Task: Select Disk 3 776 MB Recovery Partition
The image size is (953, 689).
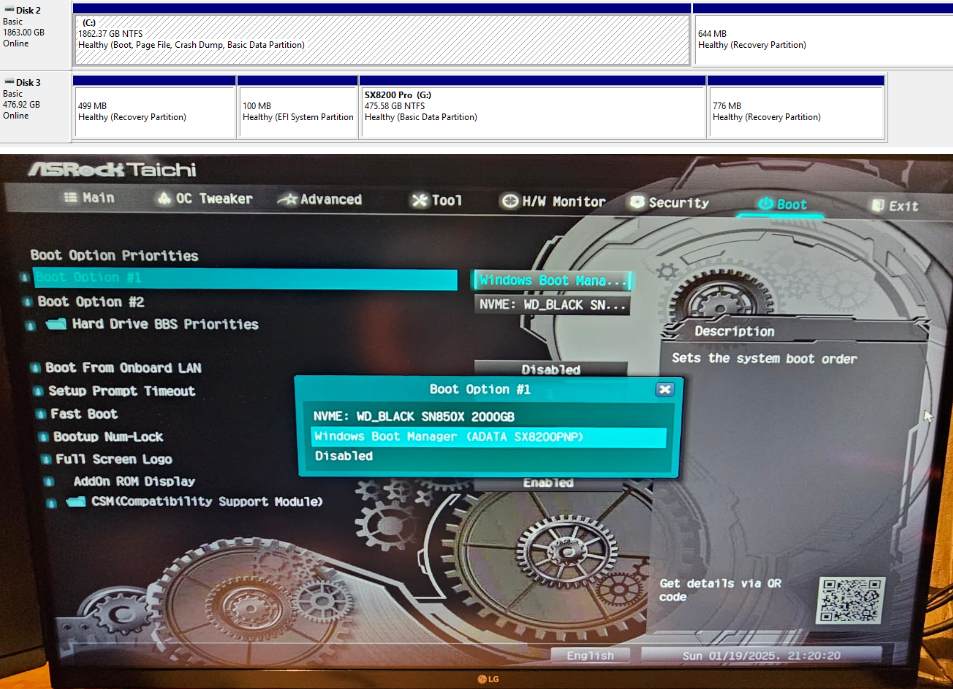Action: pos(796,112)
